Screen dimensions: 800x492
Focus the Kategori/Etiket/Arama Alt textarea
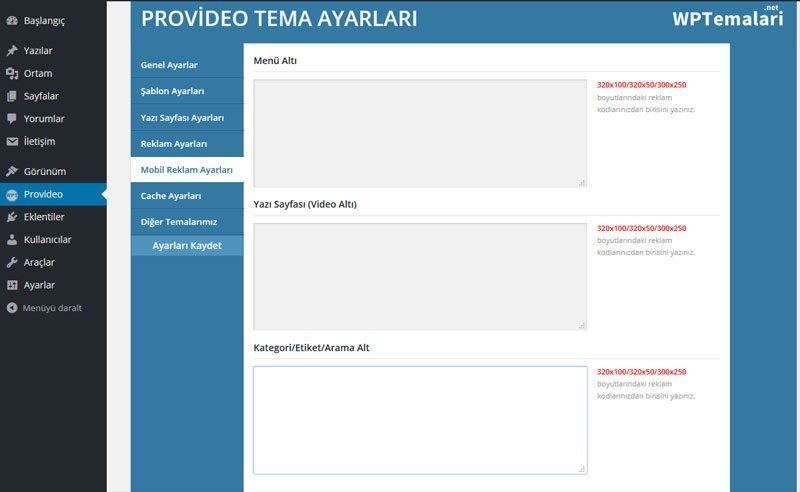coord(420,420)
